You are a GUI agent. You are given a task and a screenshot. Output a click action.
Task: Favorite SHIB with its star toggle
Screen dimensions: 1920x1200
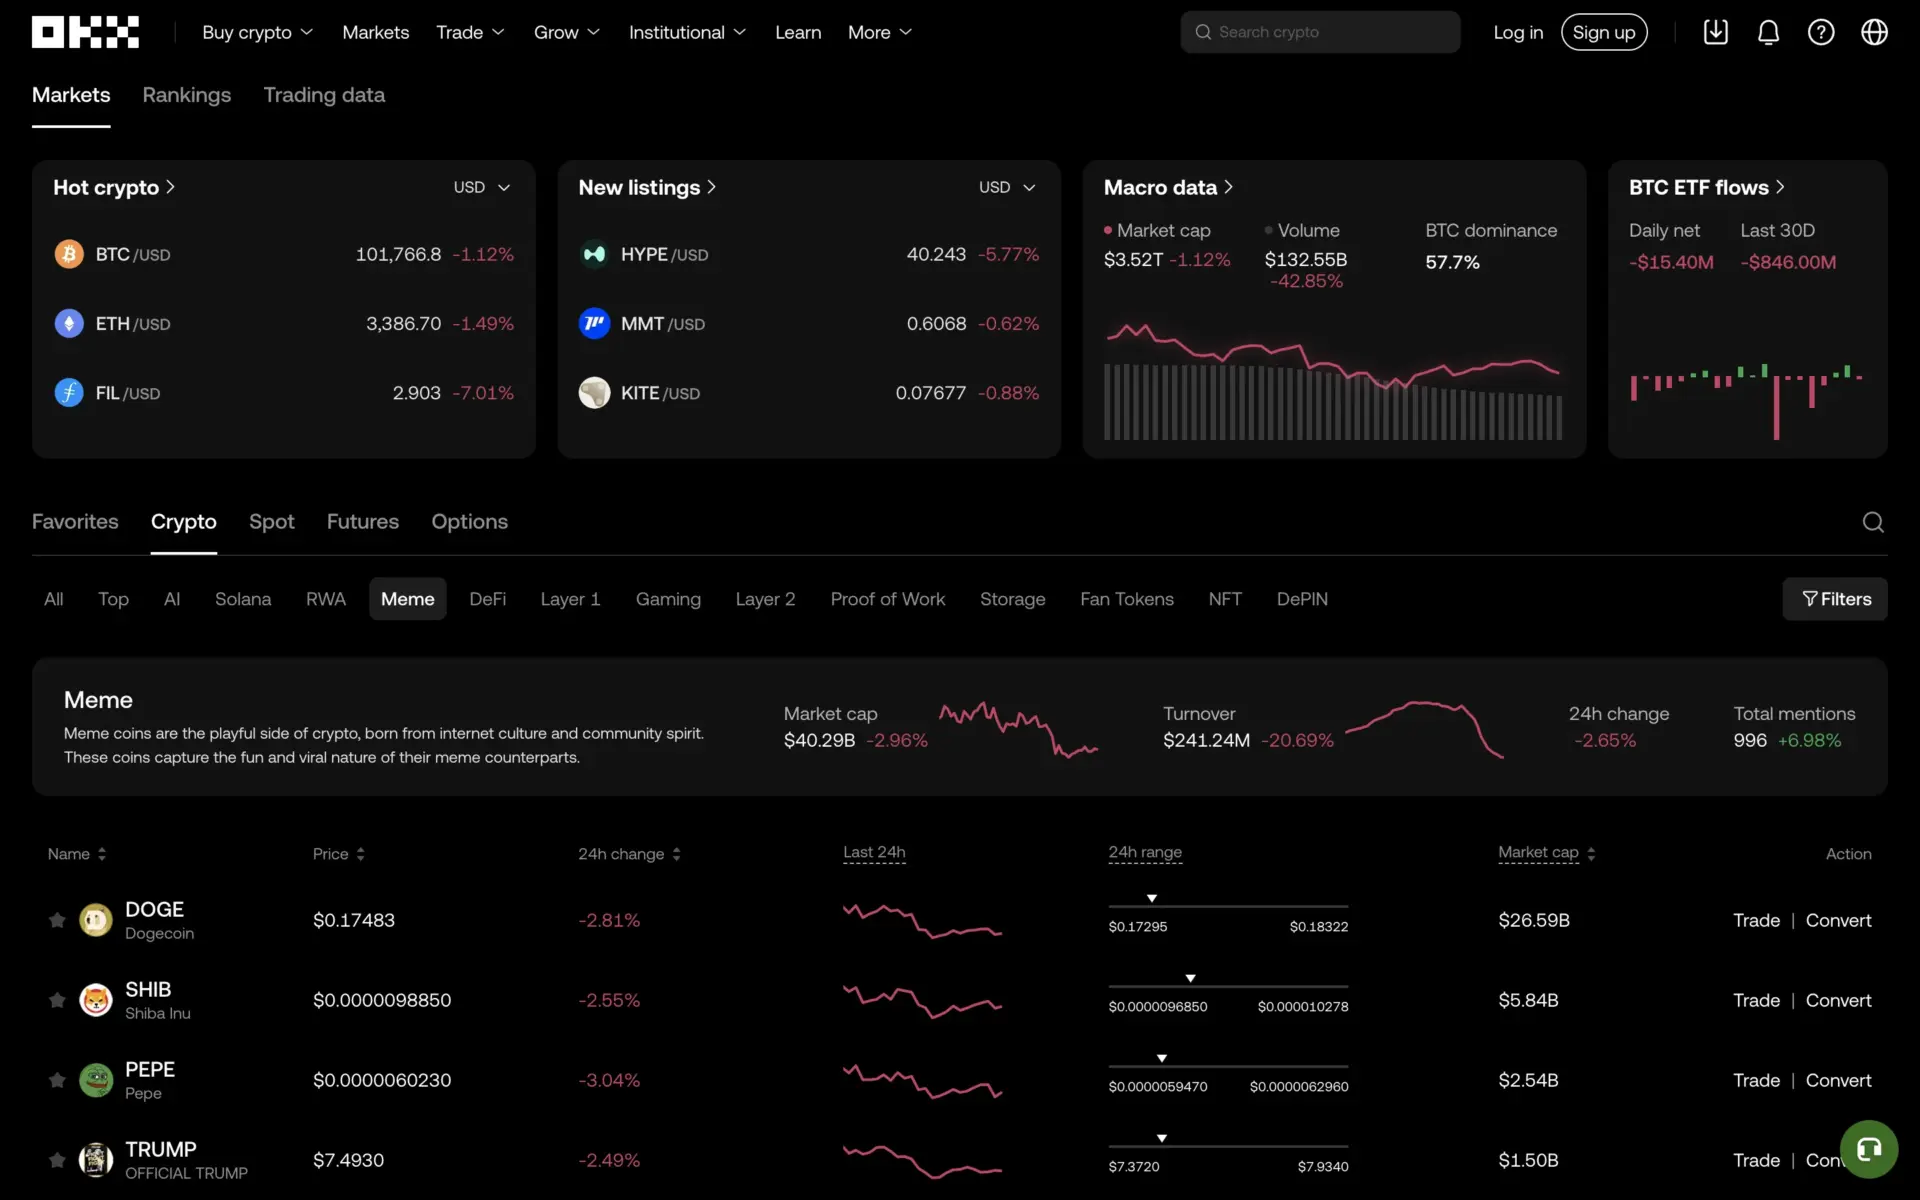tap(56, 1000)
